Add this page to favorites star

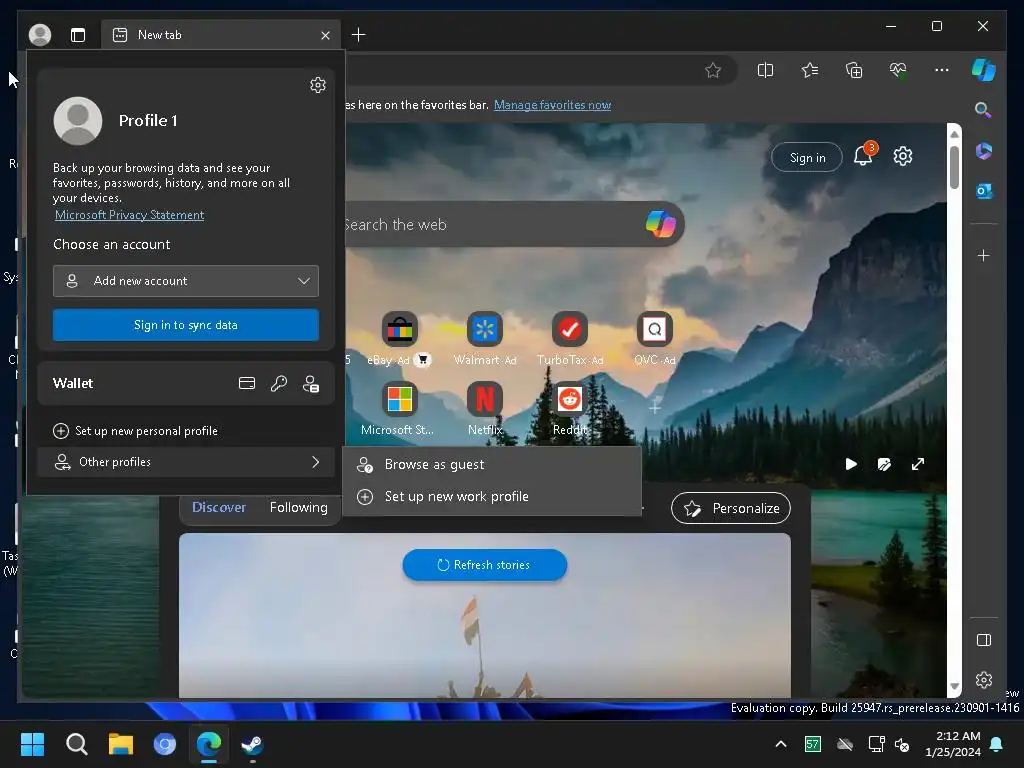coord(713,70)
